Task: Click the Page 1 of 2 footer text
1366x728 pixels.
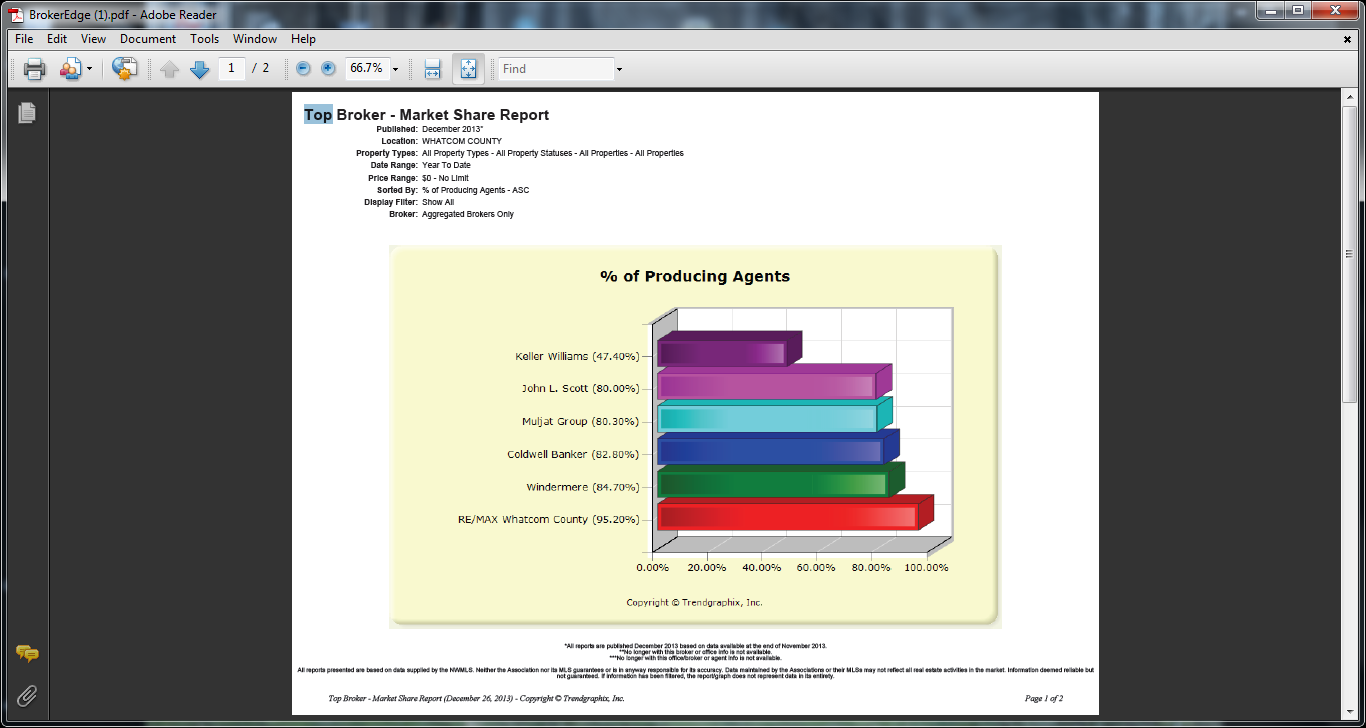Action: tap(1044, 698)
